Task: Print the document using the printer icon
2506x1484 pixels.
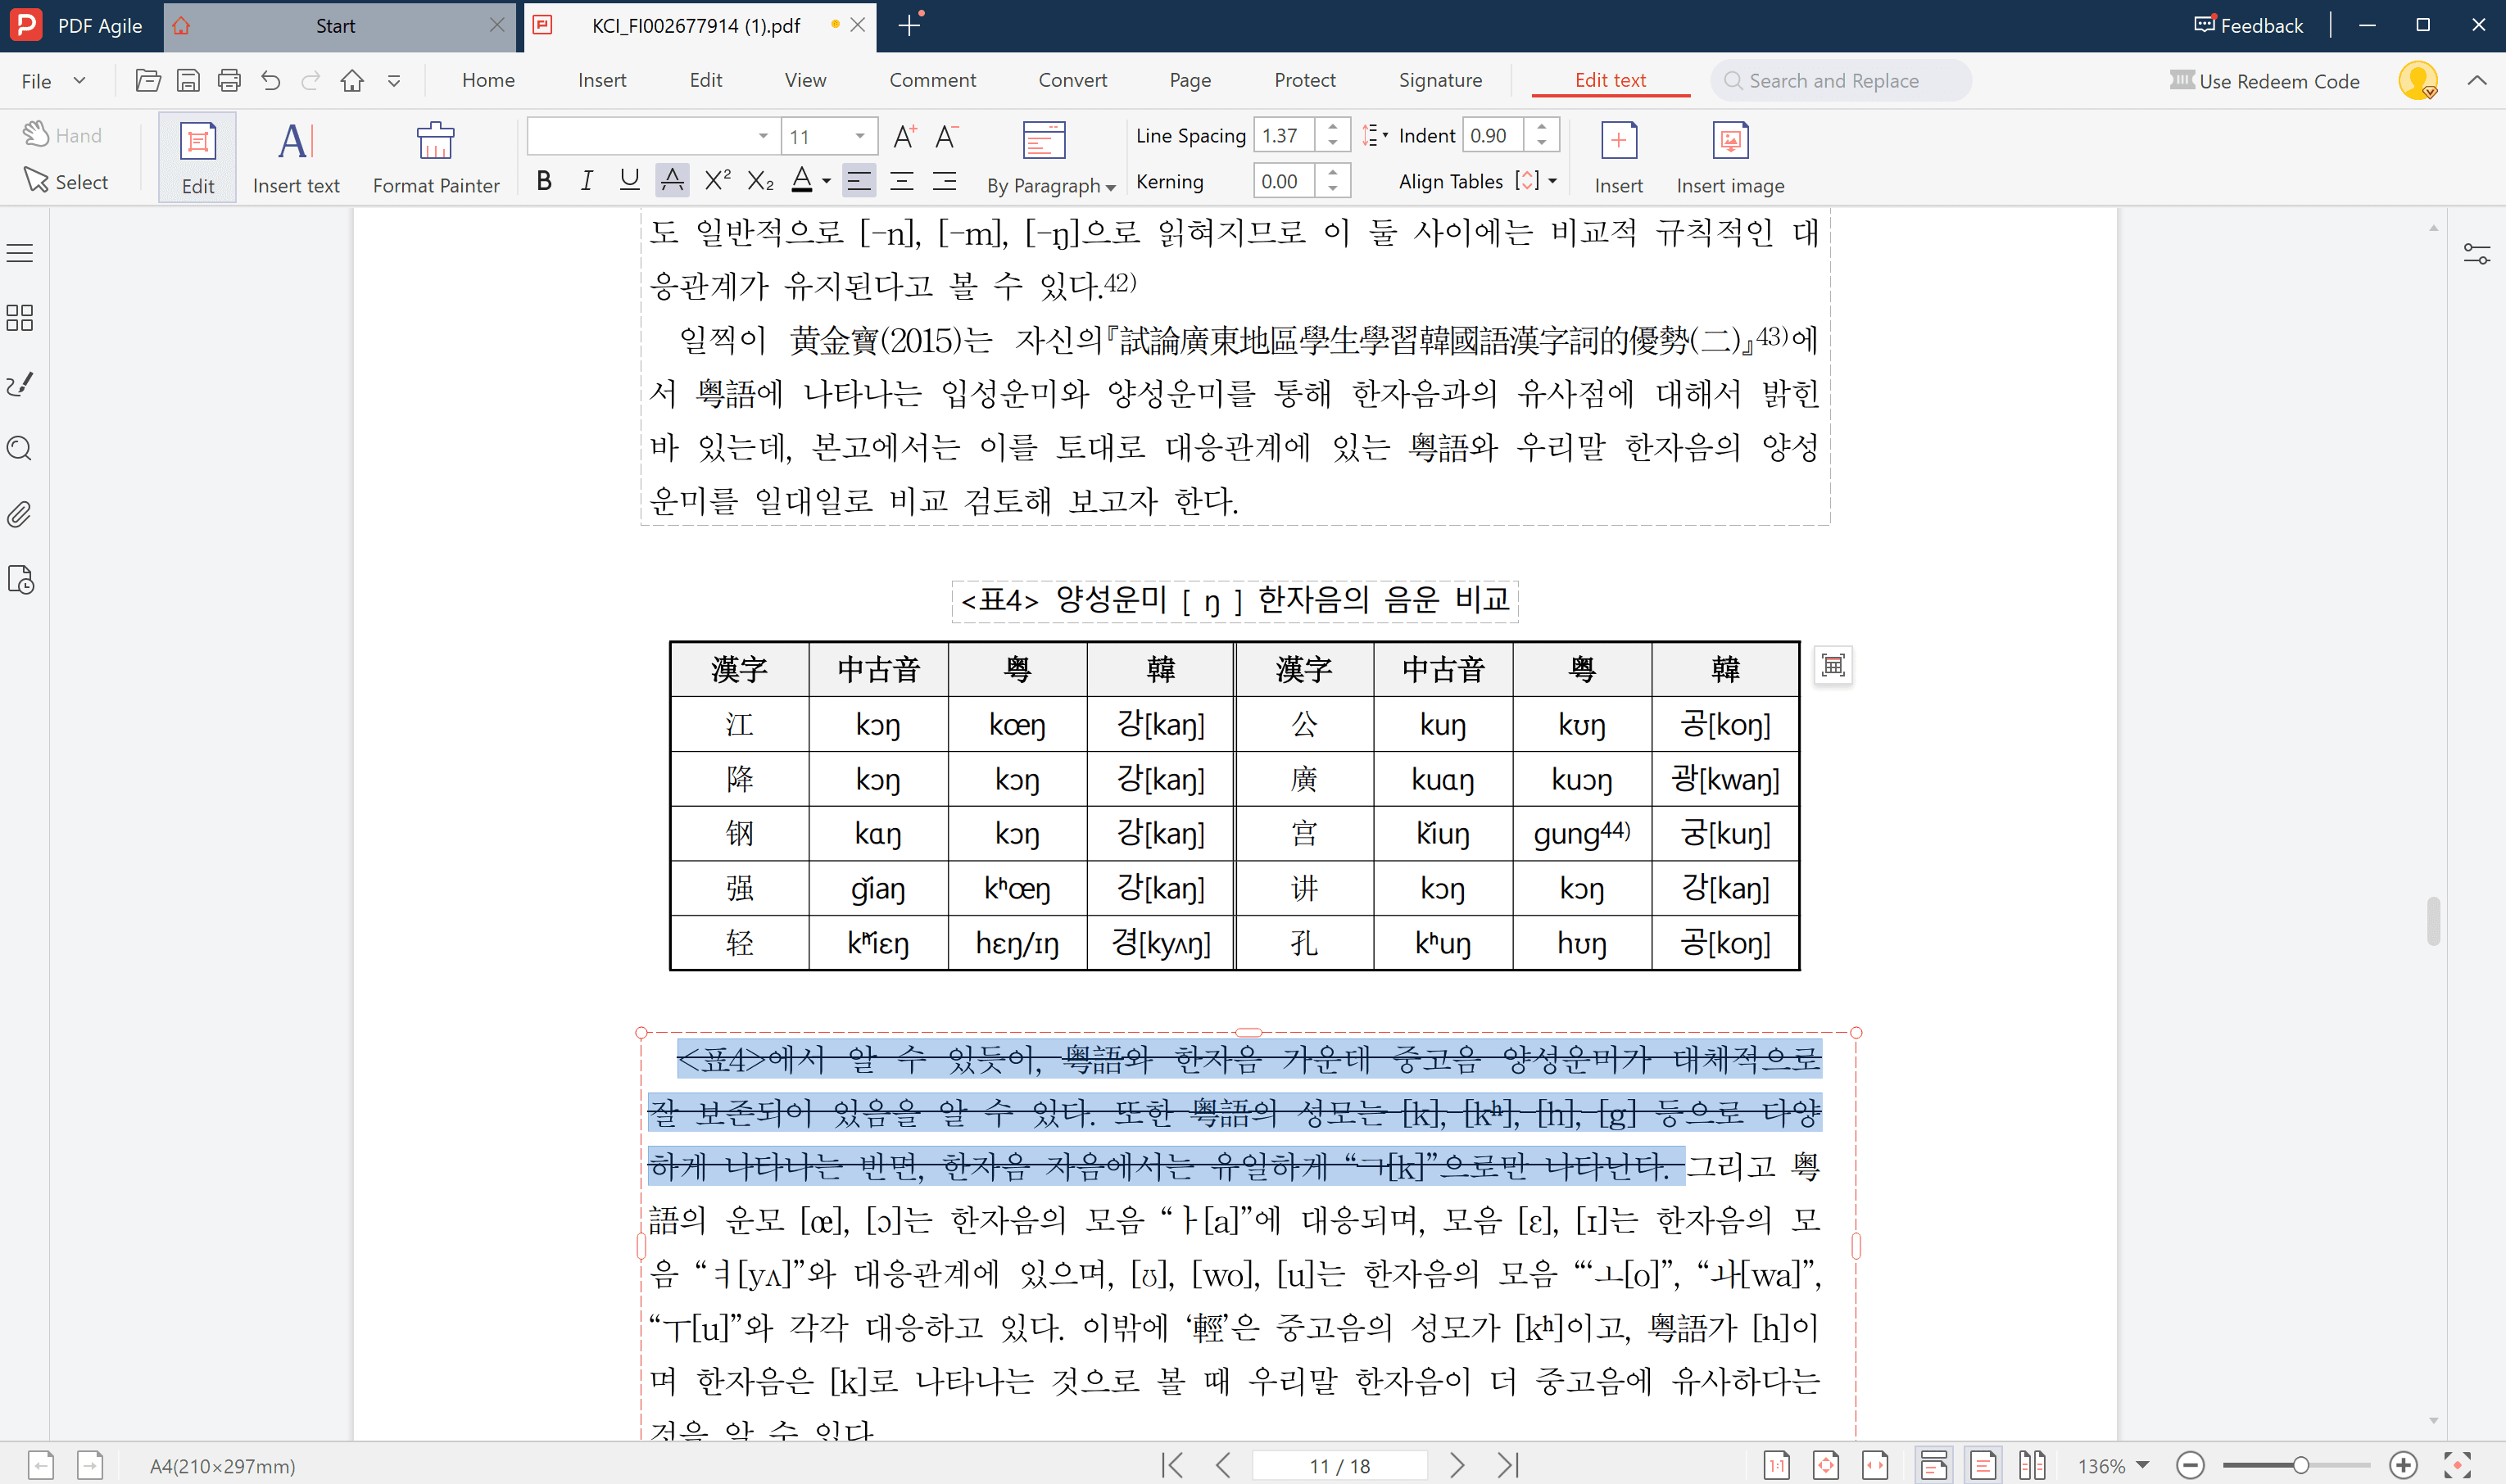Action: pos(229,80)
